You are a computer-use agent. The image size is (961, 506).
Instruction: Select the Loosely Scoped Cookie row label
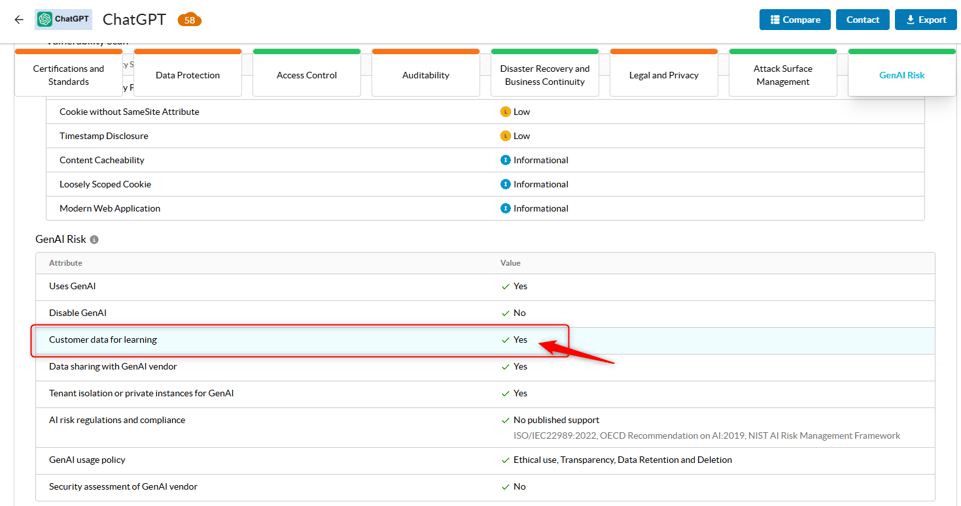(x=105, y=184)
